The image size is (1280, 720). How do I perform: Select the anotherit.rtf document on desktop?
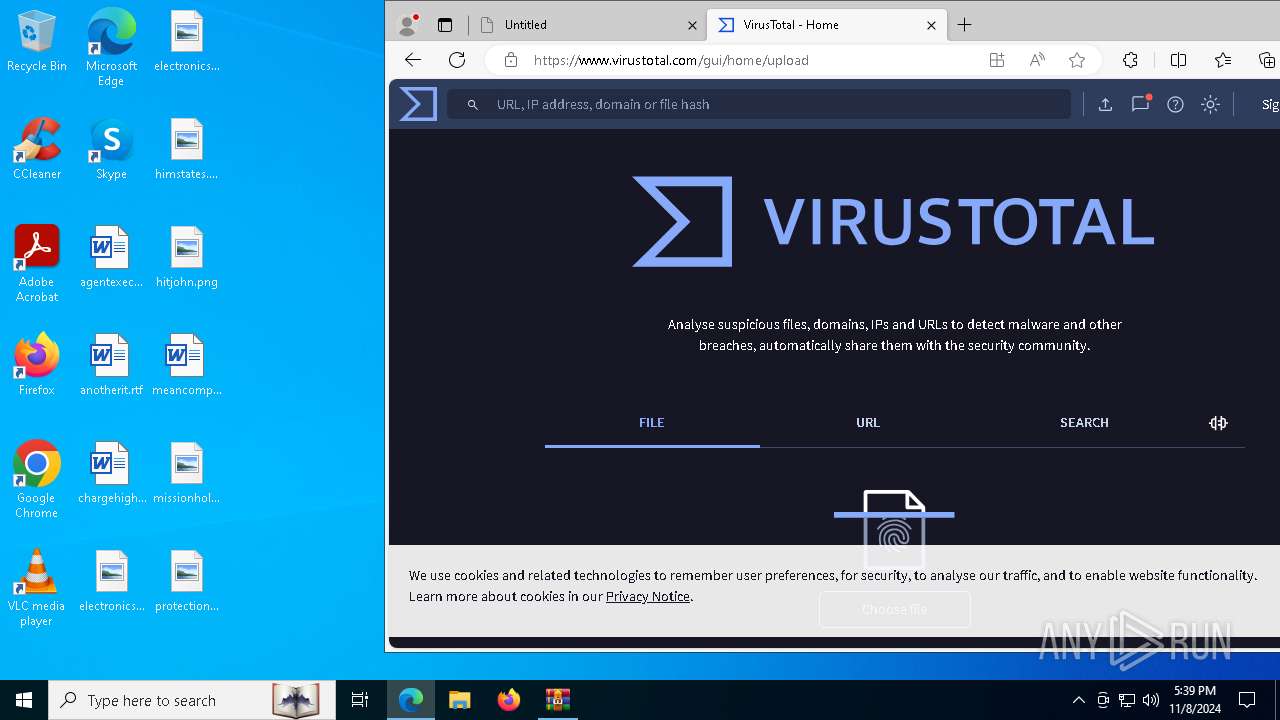[x=111, y=365]
